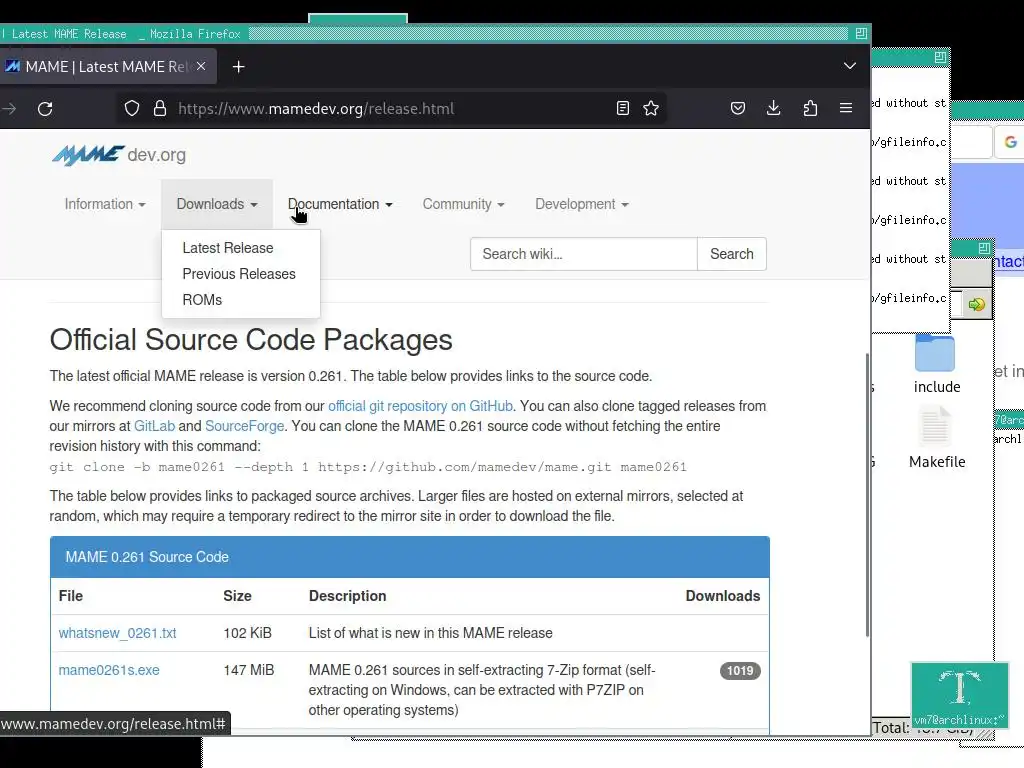Open the Save to Pocket icon
The image size is (1024, 768).
(738, 108)
